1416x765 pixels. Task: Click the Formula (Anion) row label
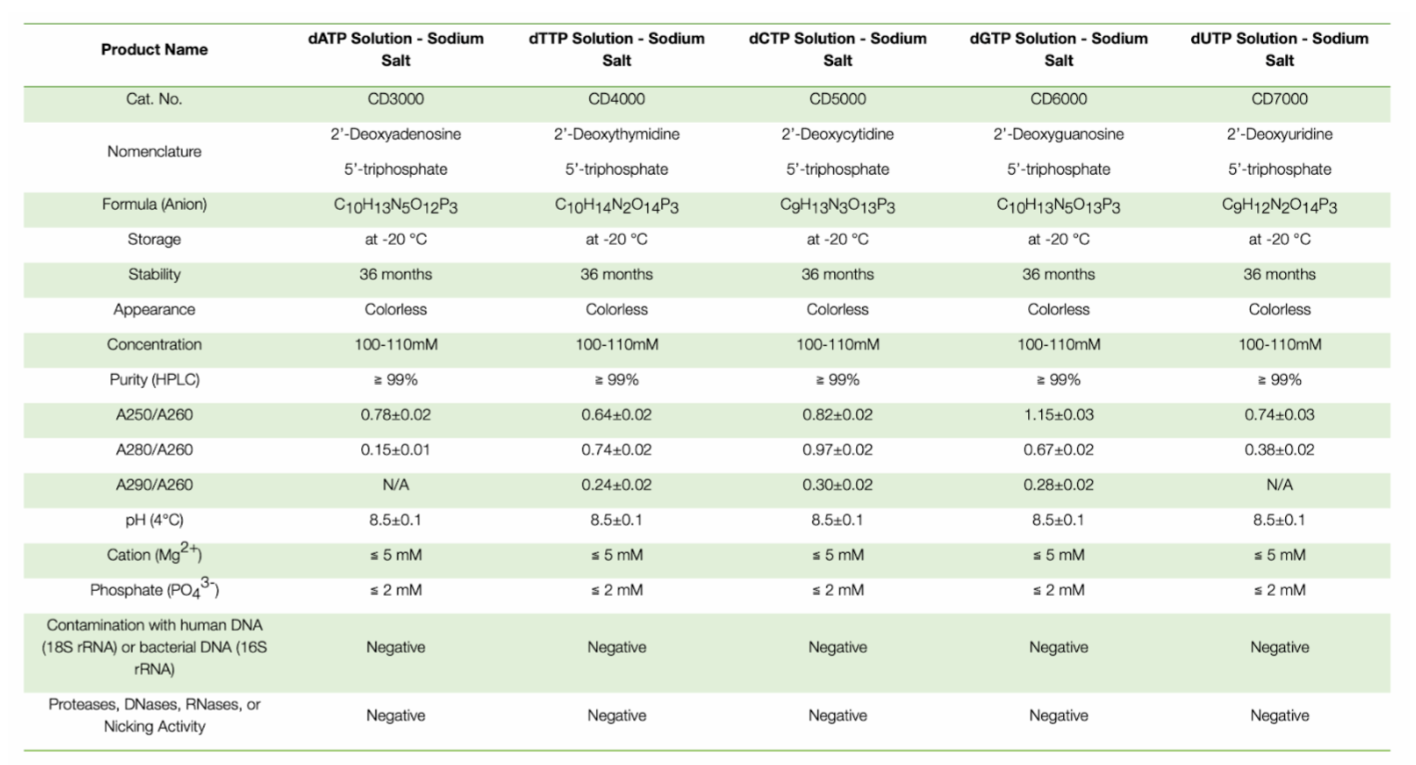click(154, 205)
